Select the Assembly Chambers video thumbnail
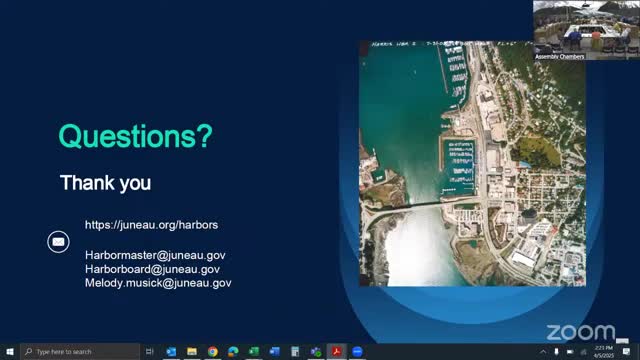This screenshot has height=360, width=640. pos(586,30)
